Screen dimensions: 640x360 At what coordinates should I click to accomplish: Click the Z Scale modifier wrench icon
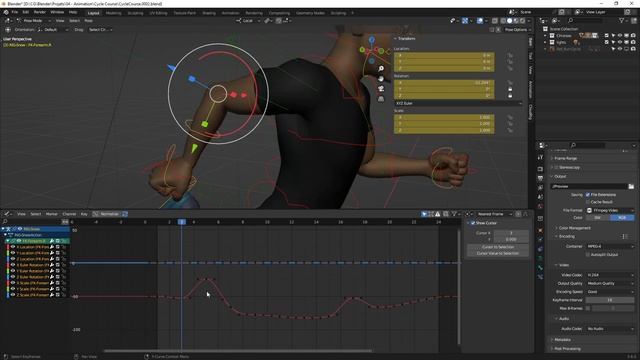click(x=52, y=295)
